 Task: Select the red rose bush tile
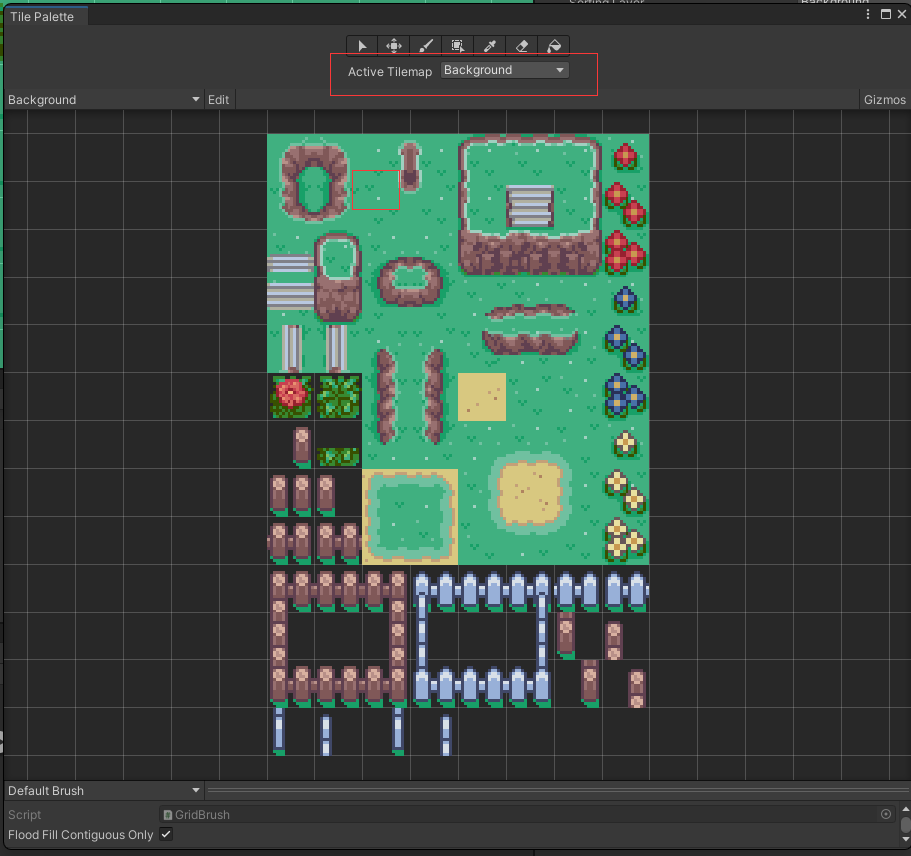[x=291, y=397]
